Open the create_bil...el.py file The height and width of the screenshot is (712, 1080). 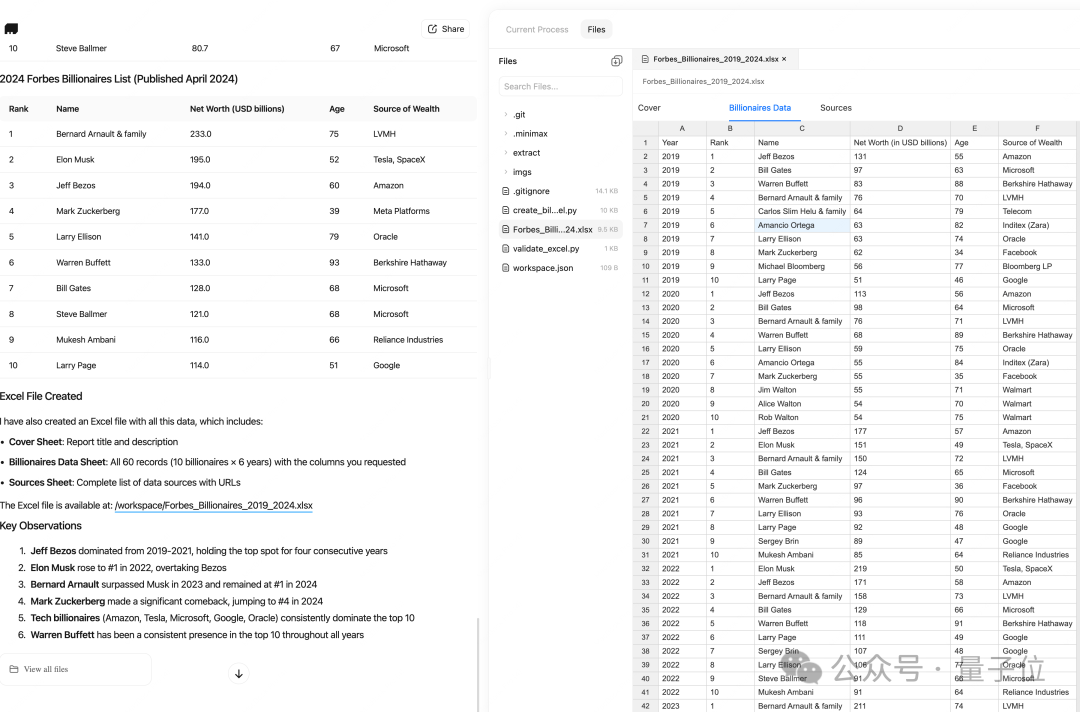click(x=560, y=210)
